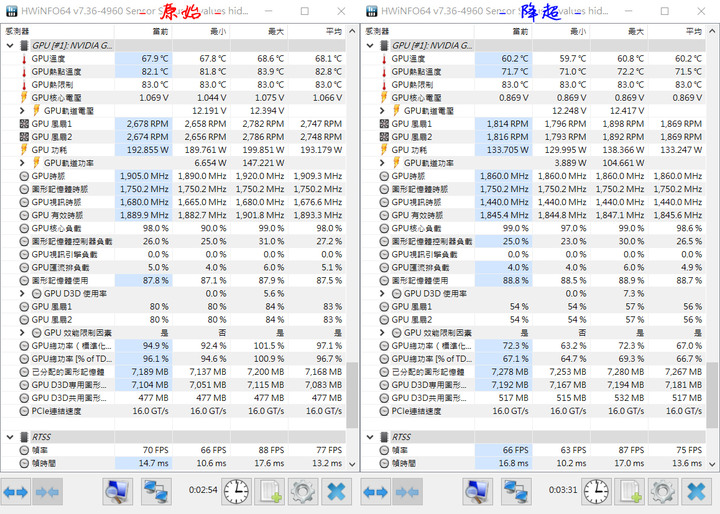Select PCIe連結速度 row in left window
720x514 pixels.
pyautogui.click(x=174, y=411)
